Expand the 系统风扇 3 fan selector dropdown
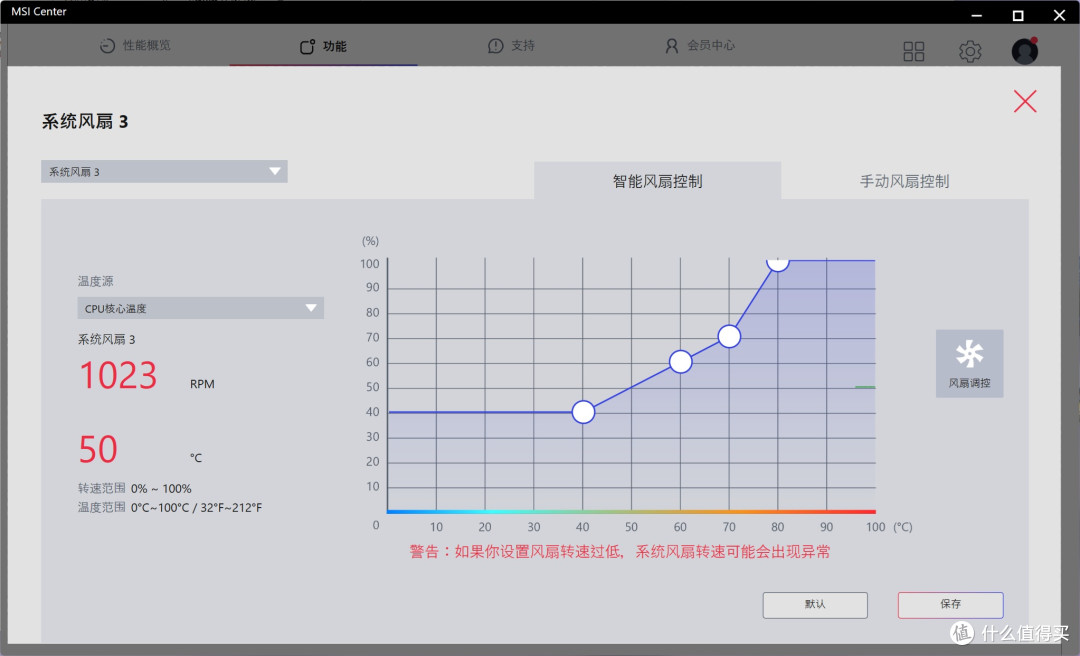Image resolution: width=1080 pixels, height=656 pixels. (164, 172)
